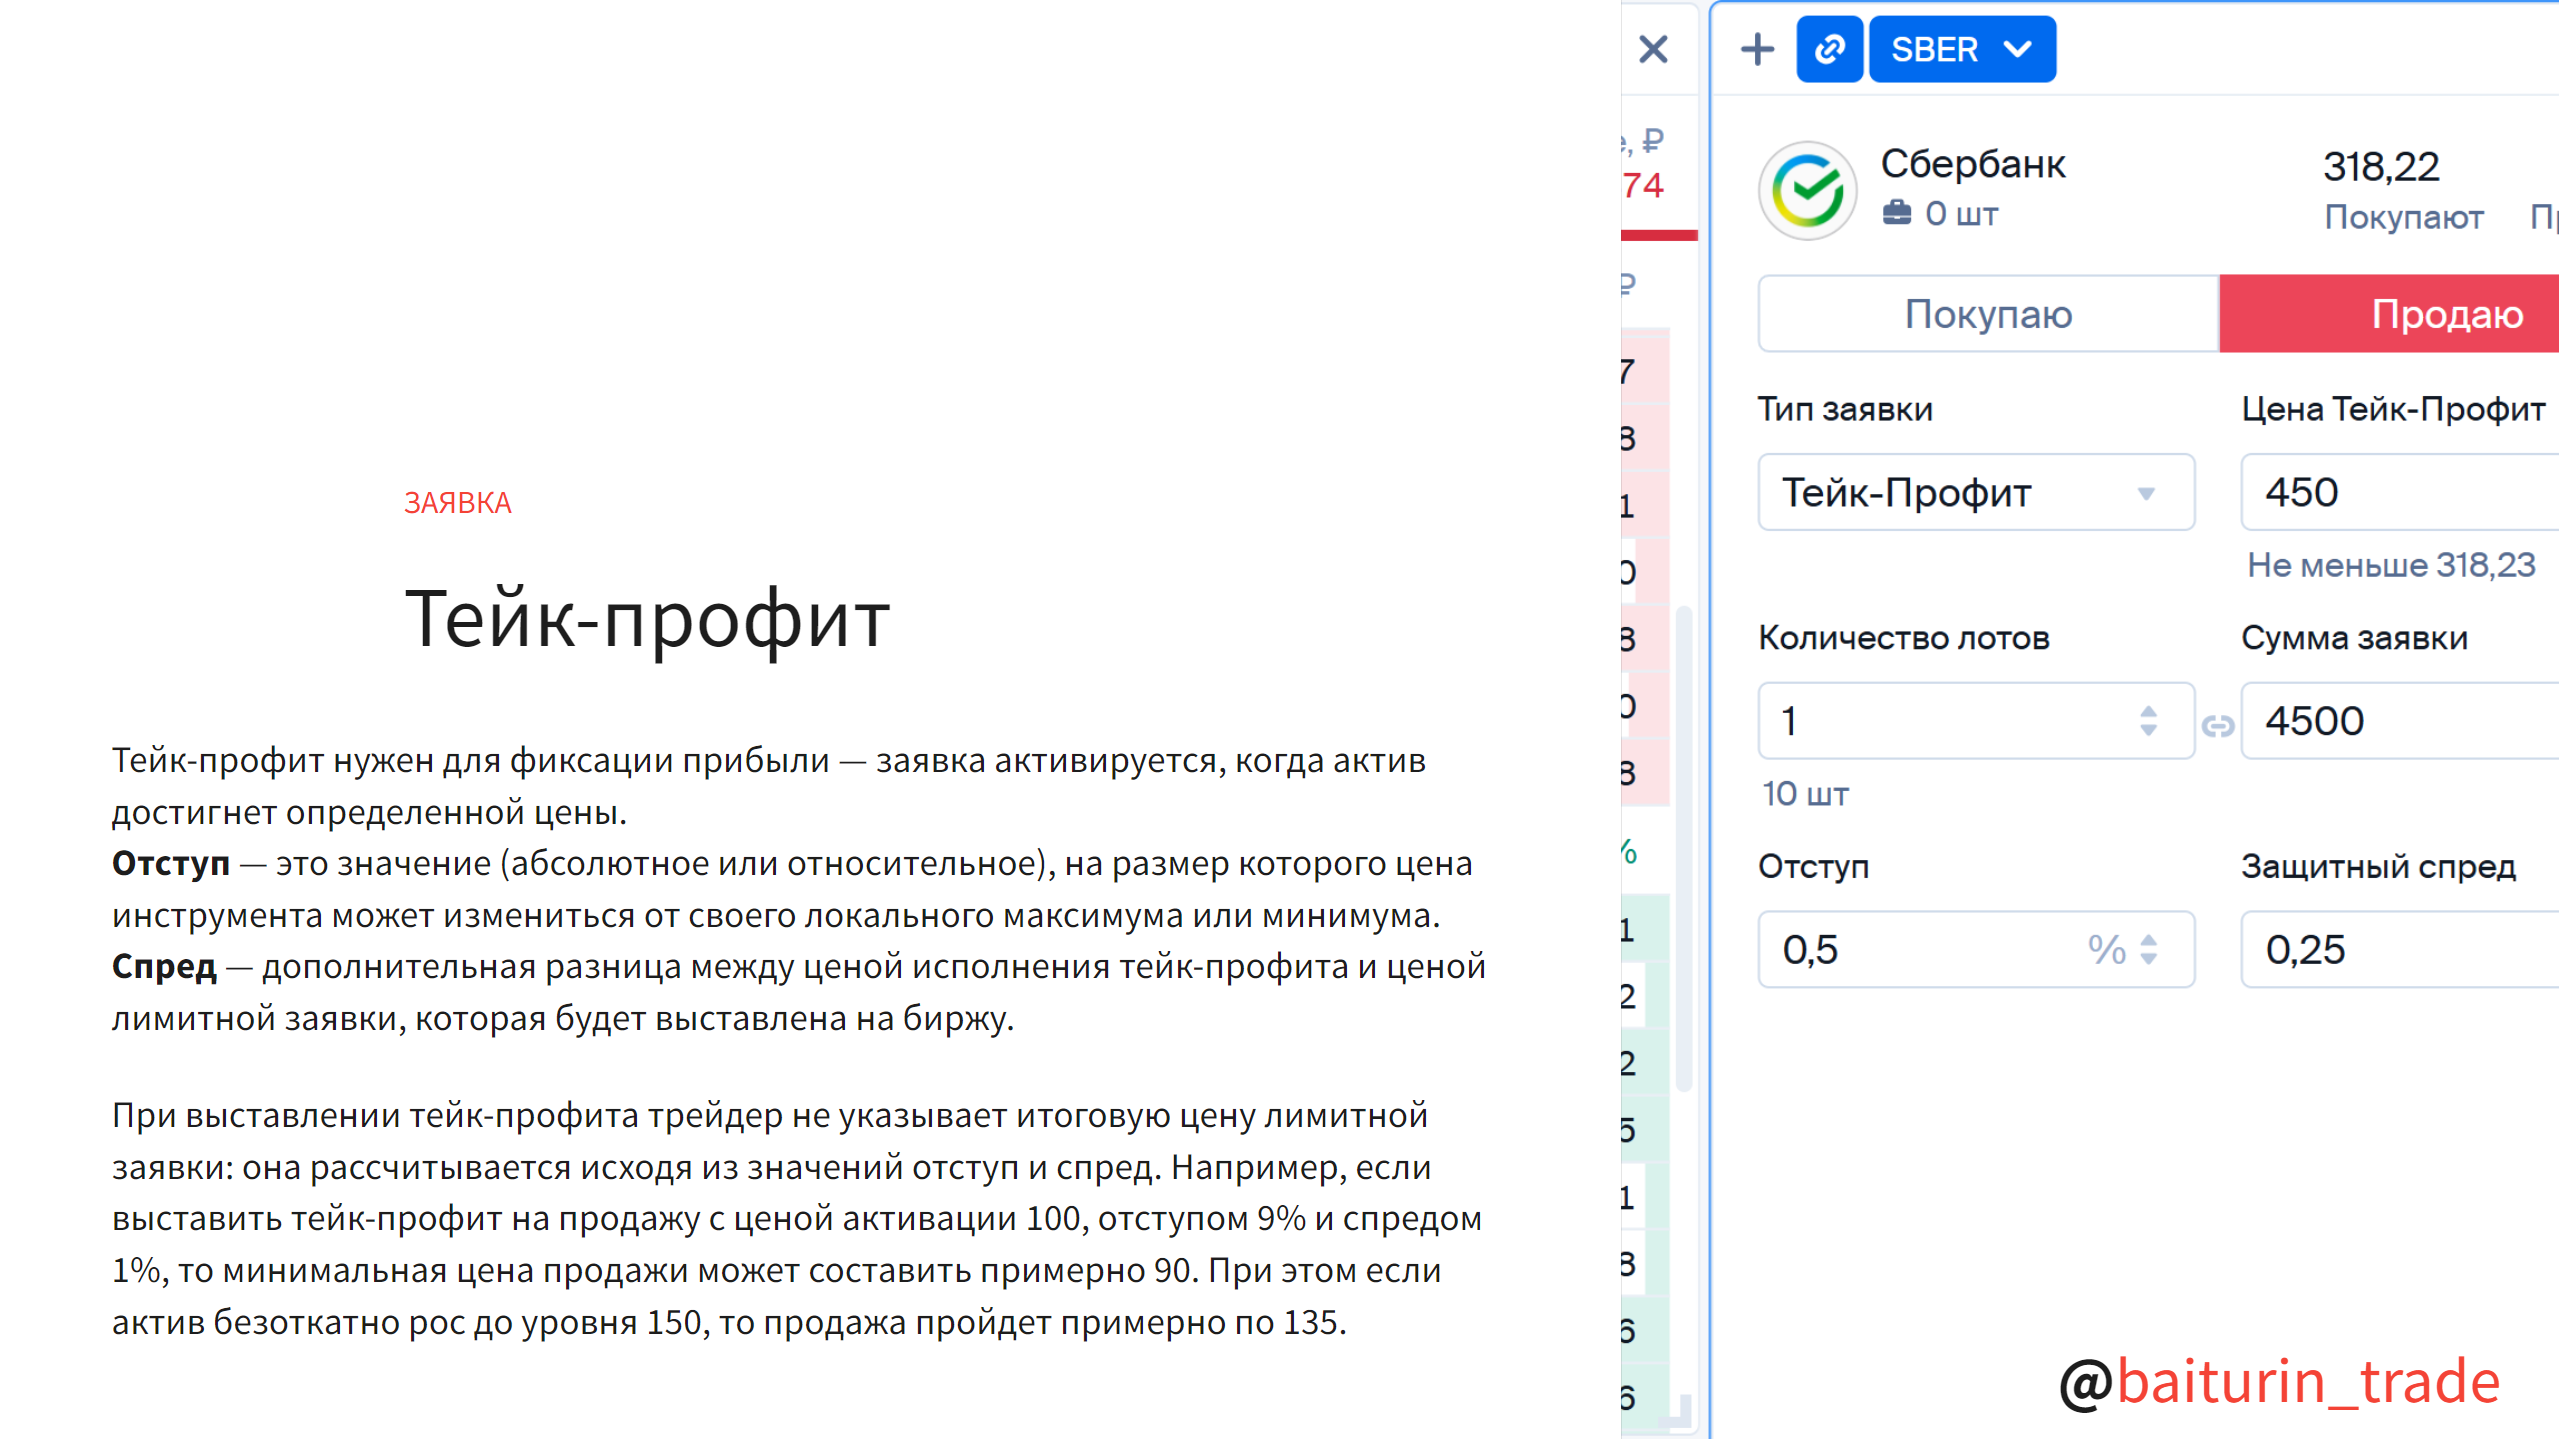Click the Sberbank logo icon
Image resolution: width=2559 pixels, height=1439 pixels.
click(x=1807, y=190)
